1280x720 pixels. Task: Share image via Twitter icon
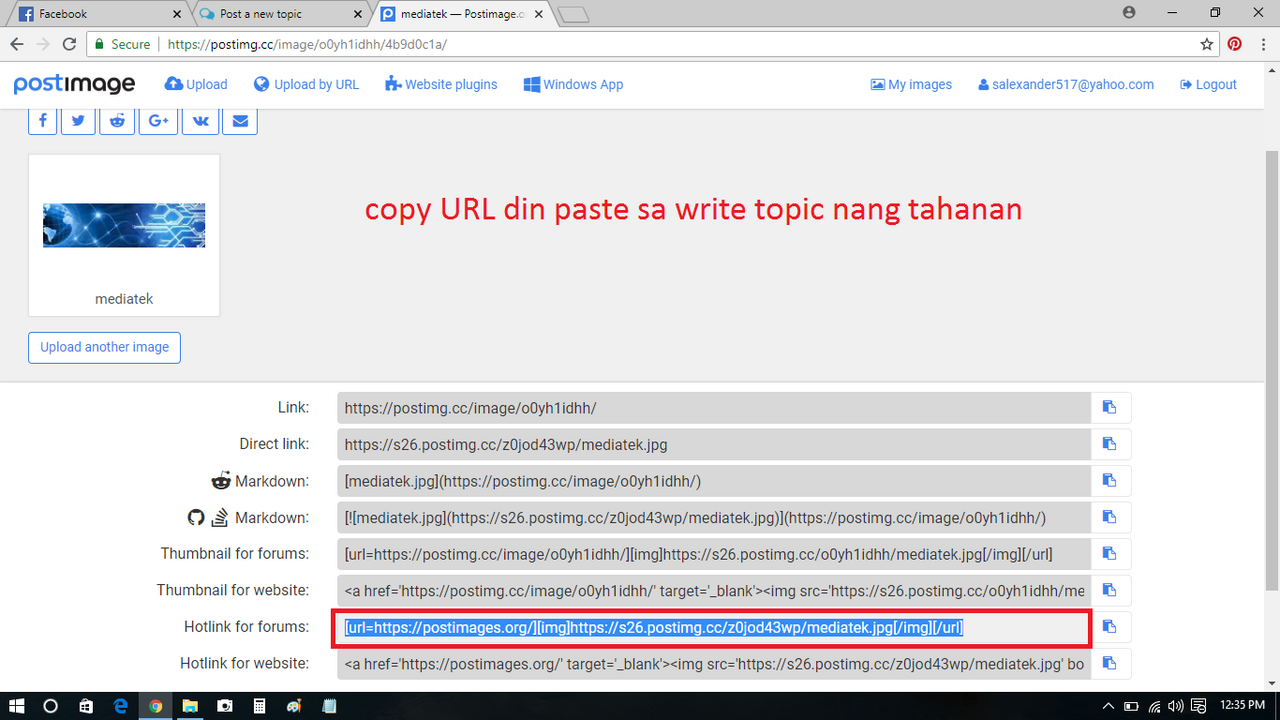[x=78, y=121]
